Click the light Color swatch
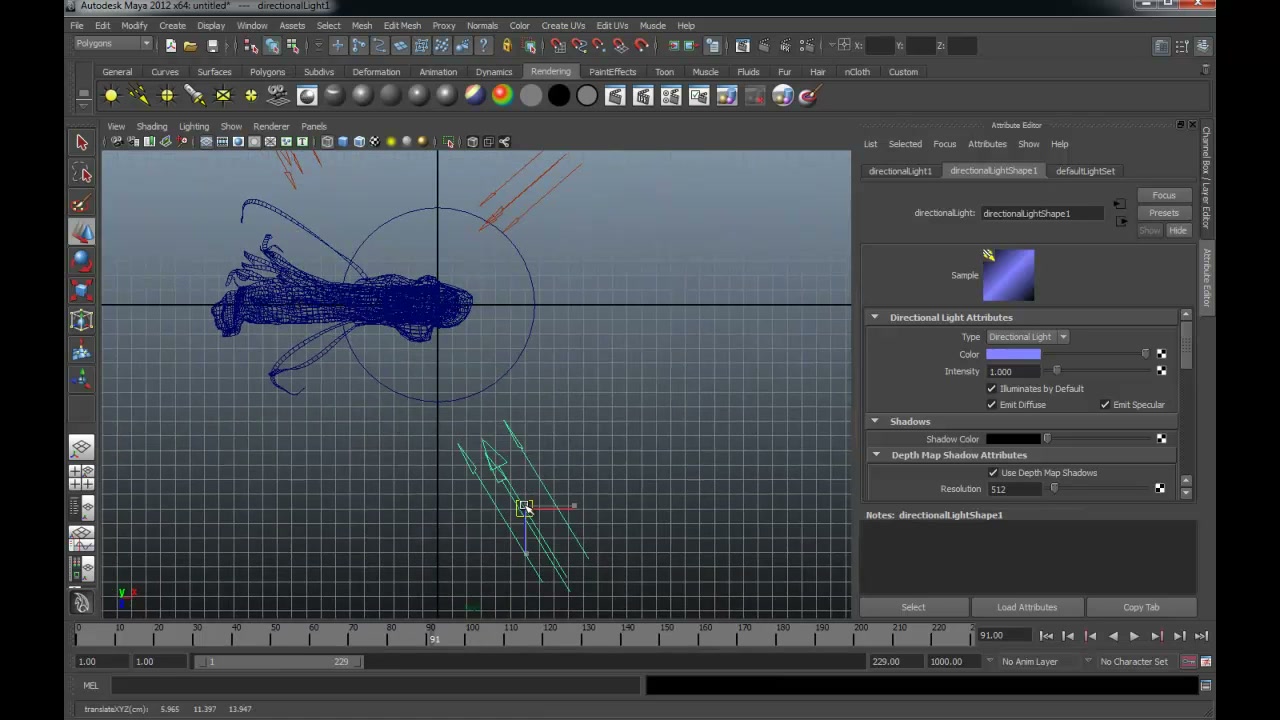1280x720 pixels. pos(1013,354)
